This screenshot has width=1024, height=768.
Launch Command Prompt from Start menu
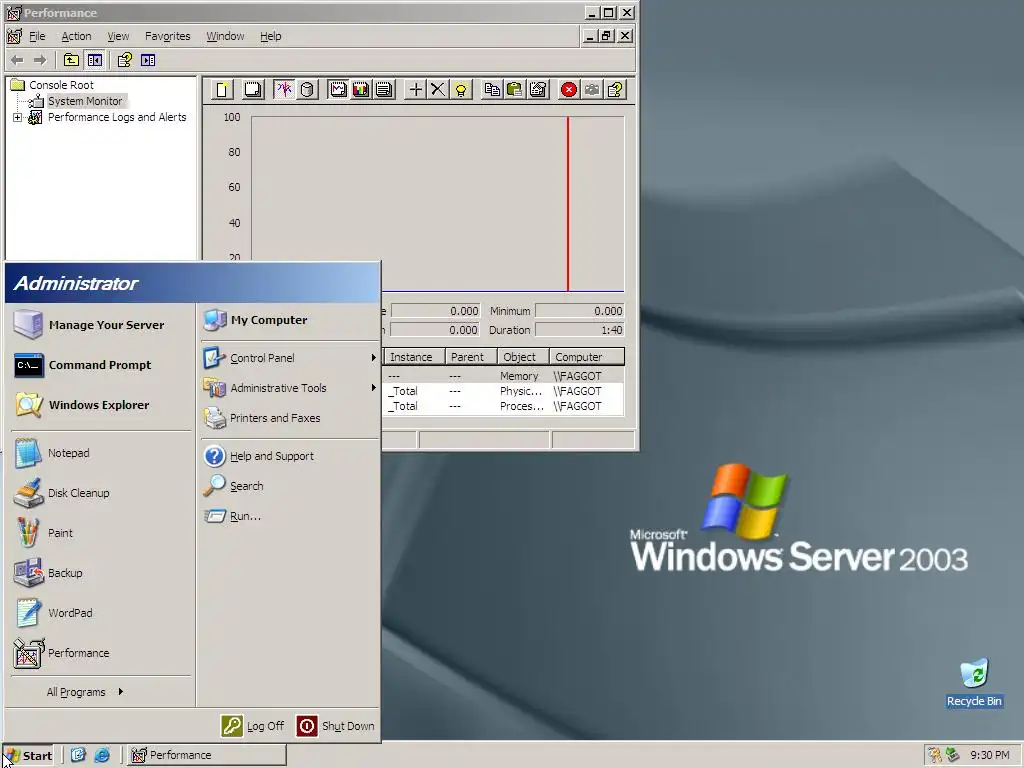[99, 365]
